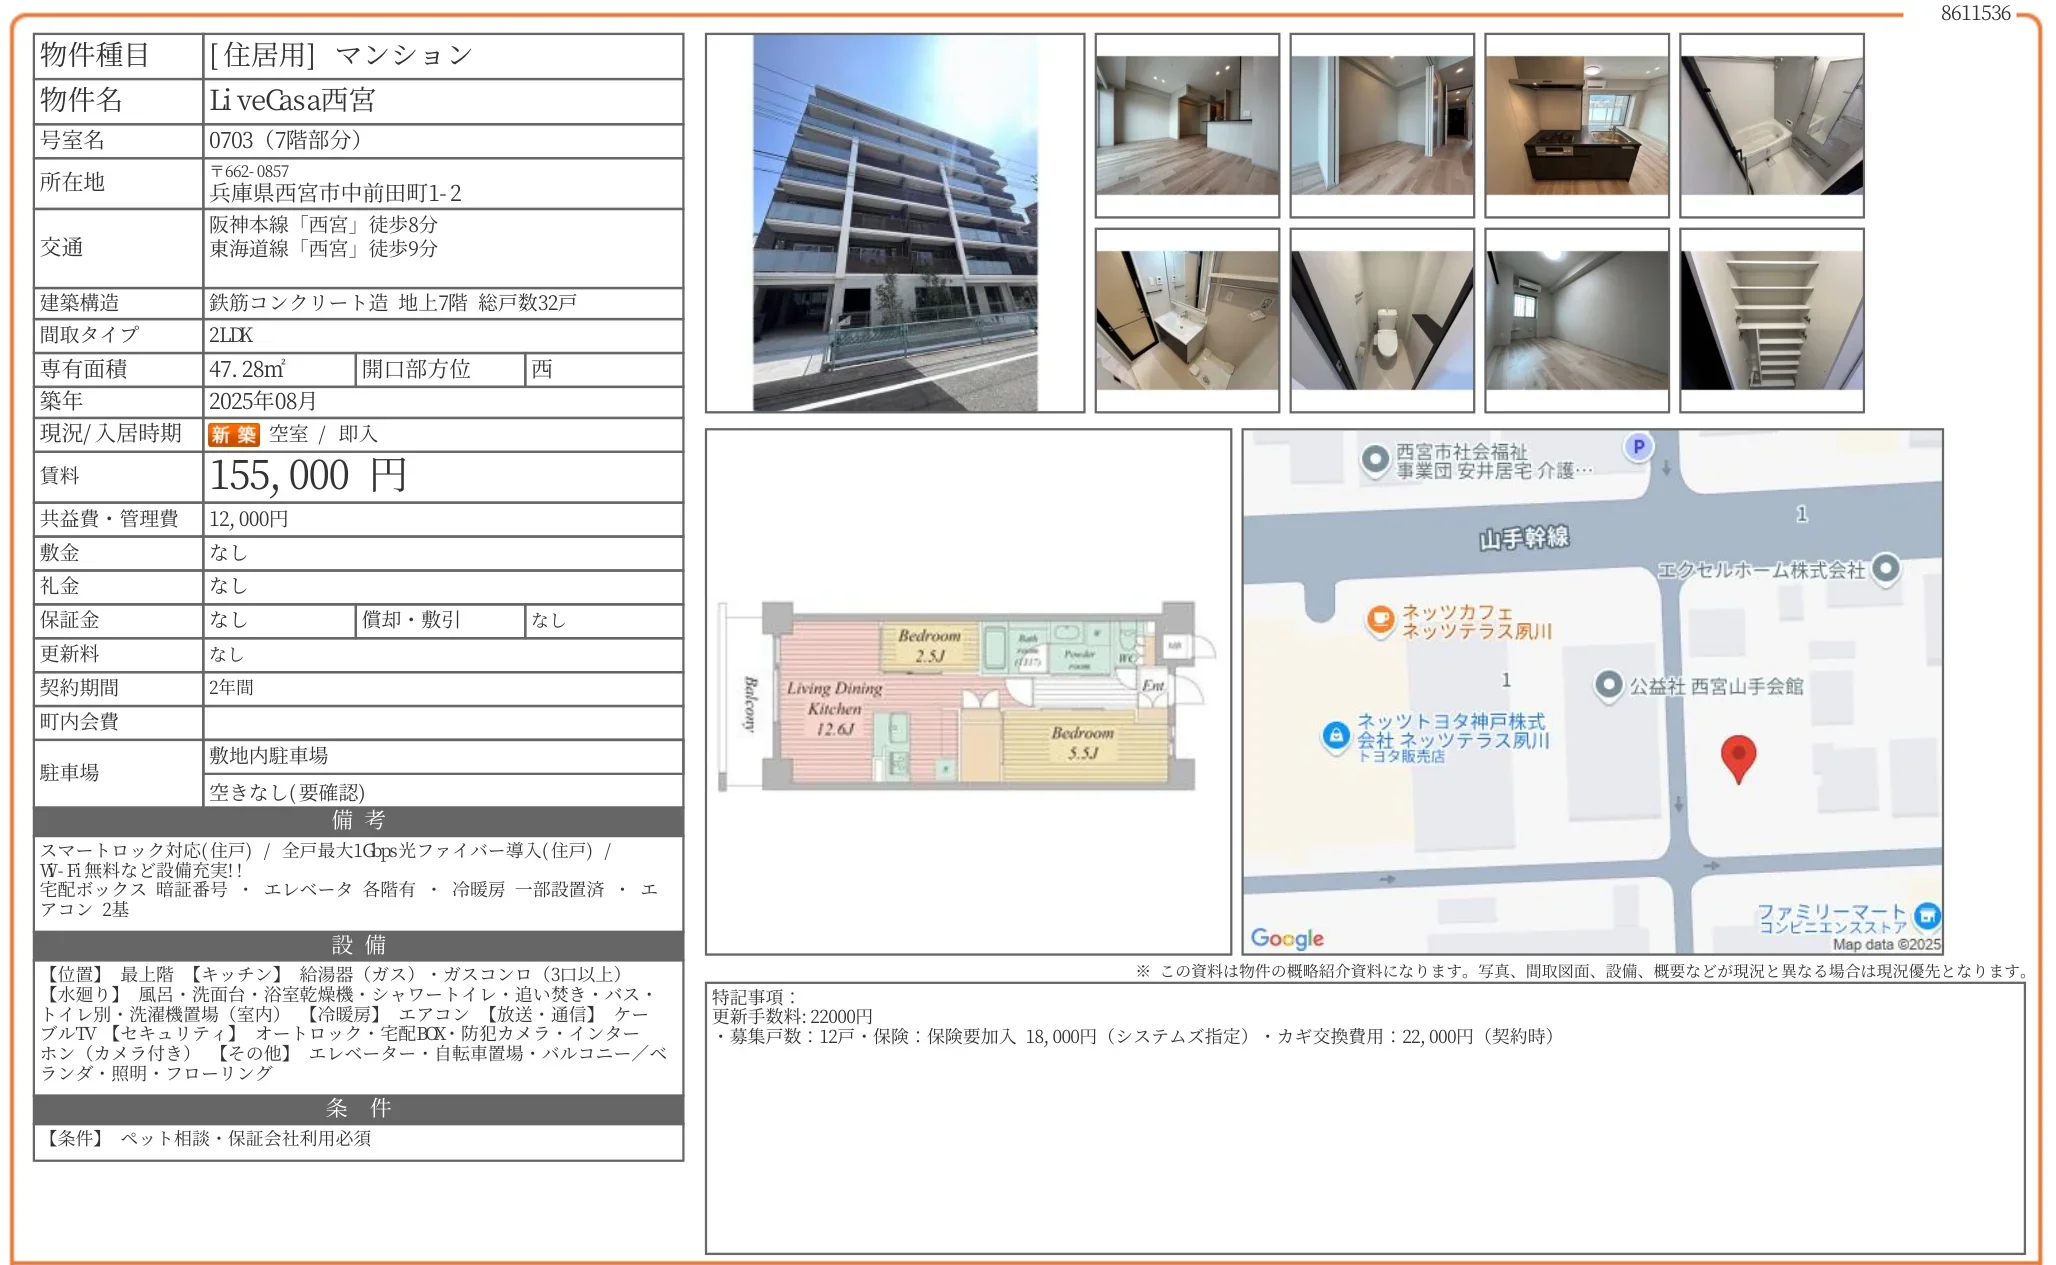Open the Google logo link on map
Viewport: 2056px width, 1265px height.
tap(1287, 937)
